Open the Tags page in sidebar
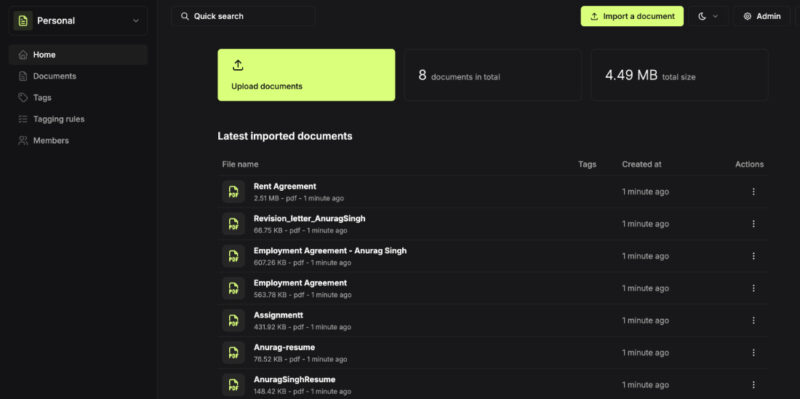 tap(78, 97)
